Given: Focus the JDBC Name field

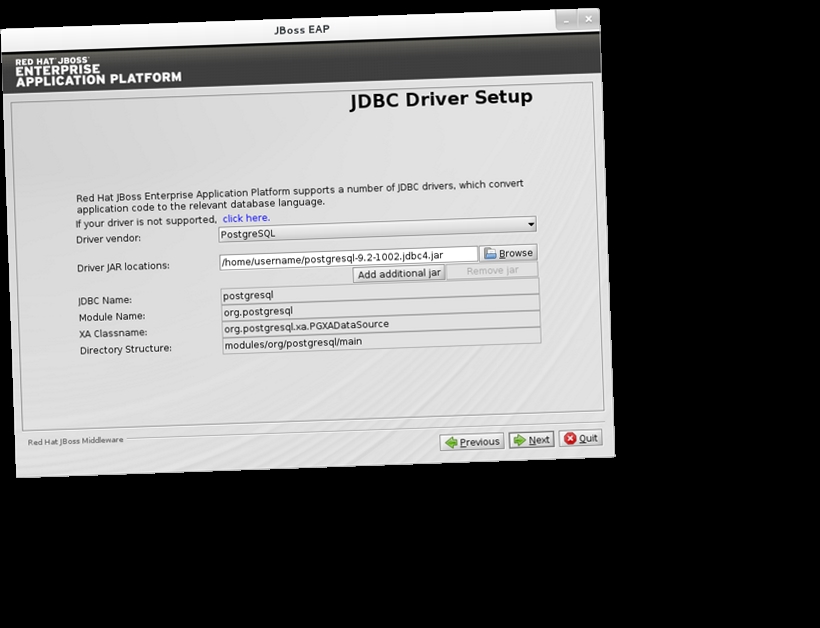Looking at the screenshot, I should pyautogui.click(x=380, y=291).
